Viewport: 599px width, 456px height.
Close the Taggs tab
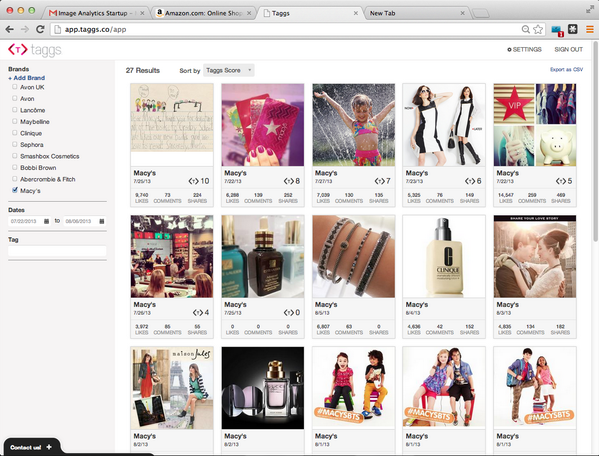[356, 13]
